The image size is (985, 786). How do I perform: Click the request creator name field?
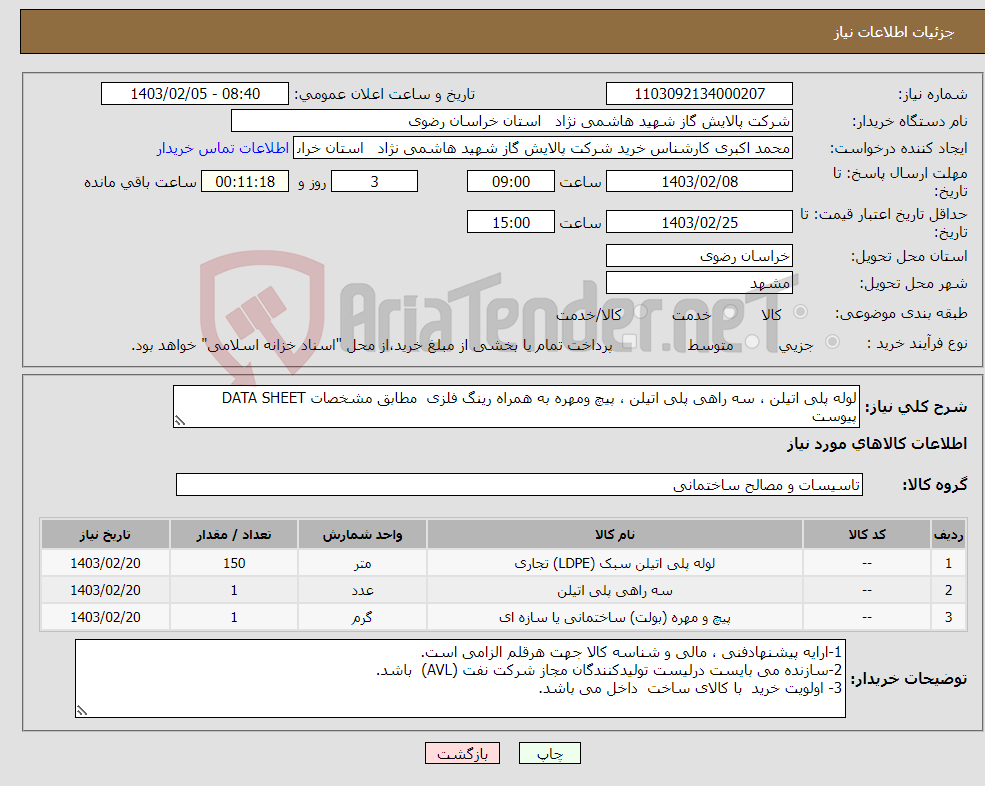pos(543,148)
